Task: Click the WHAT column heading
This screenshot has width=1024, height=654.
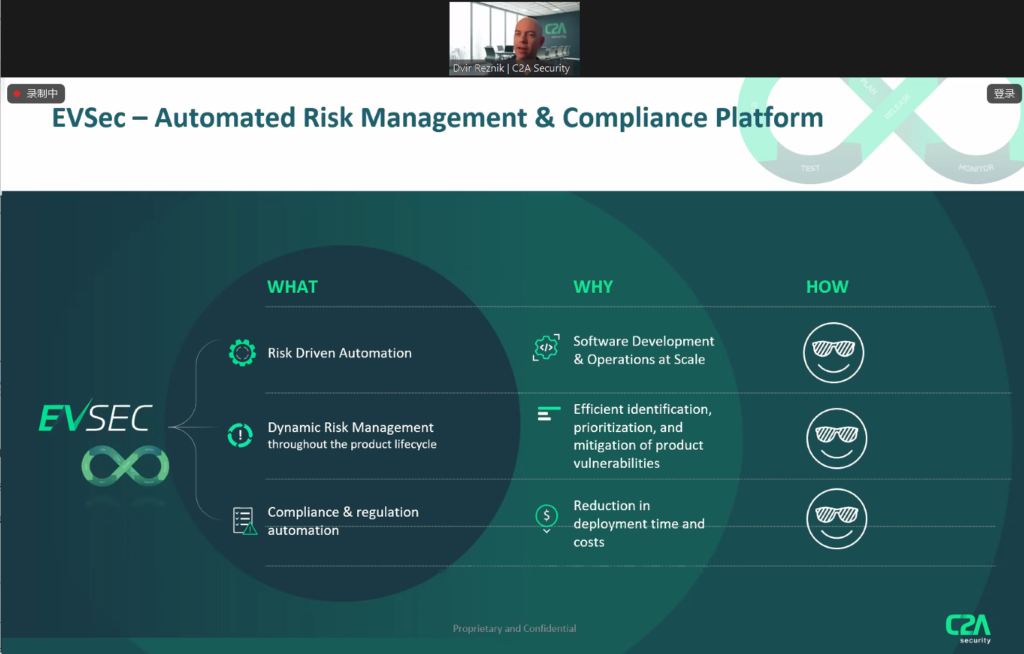Action: (292, 287)
